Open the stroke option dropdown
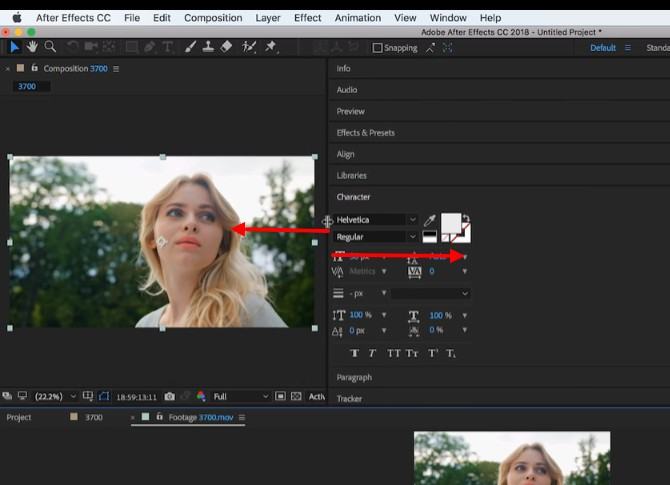Screen dimensions: 670x485 click(430, 293)
